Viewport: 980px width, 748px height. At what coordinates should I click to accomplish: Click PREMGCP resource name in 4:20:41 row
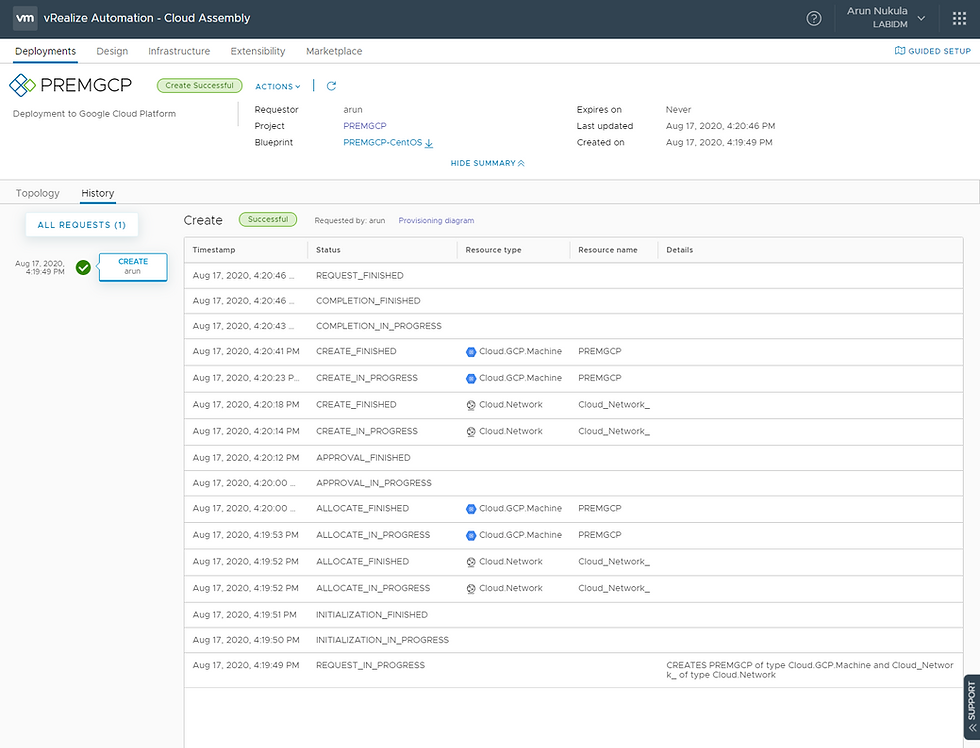(x=599, y=351)
